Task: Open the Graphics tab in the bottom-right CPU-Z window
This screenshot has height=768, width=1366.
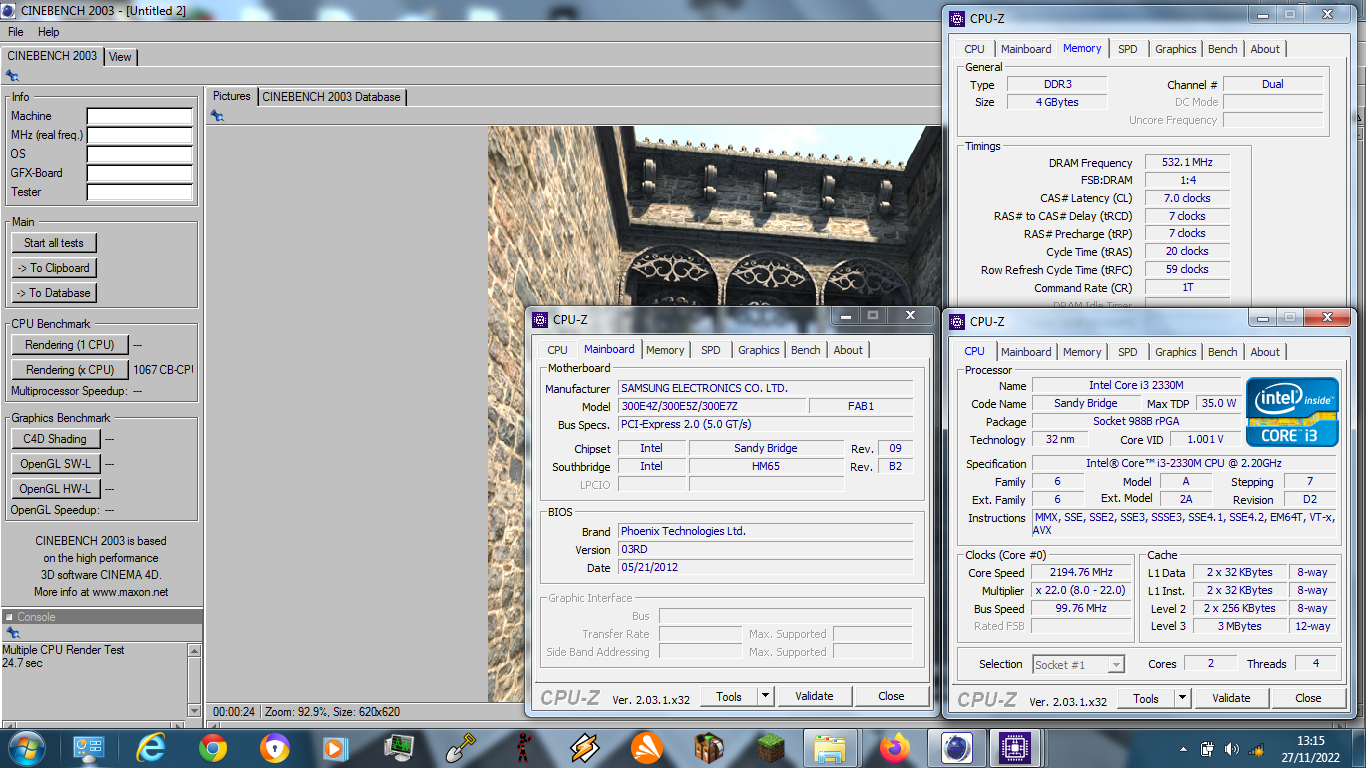Action: [1175, 352]
